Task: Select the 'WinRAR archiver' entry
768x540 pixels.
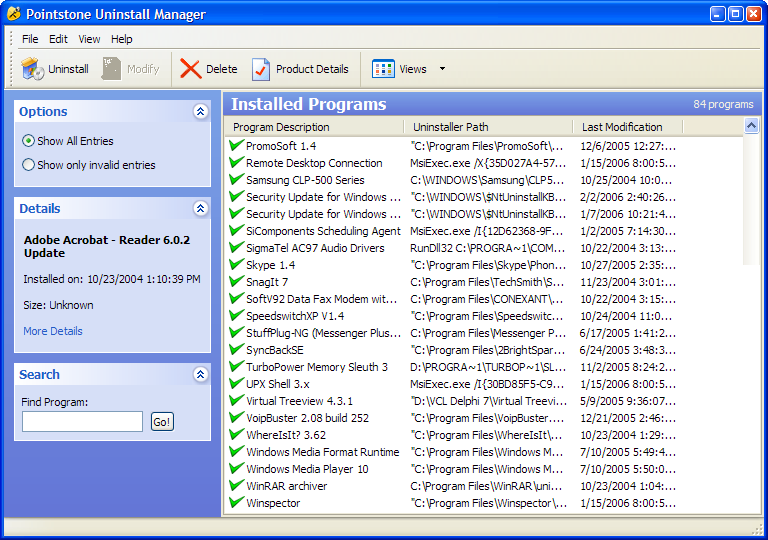Action: [453, 486]
